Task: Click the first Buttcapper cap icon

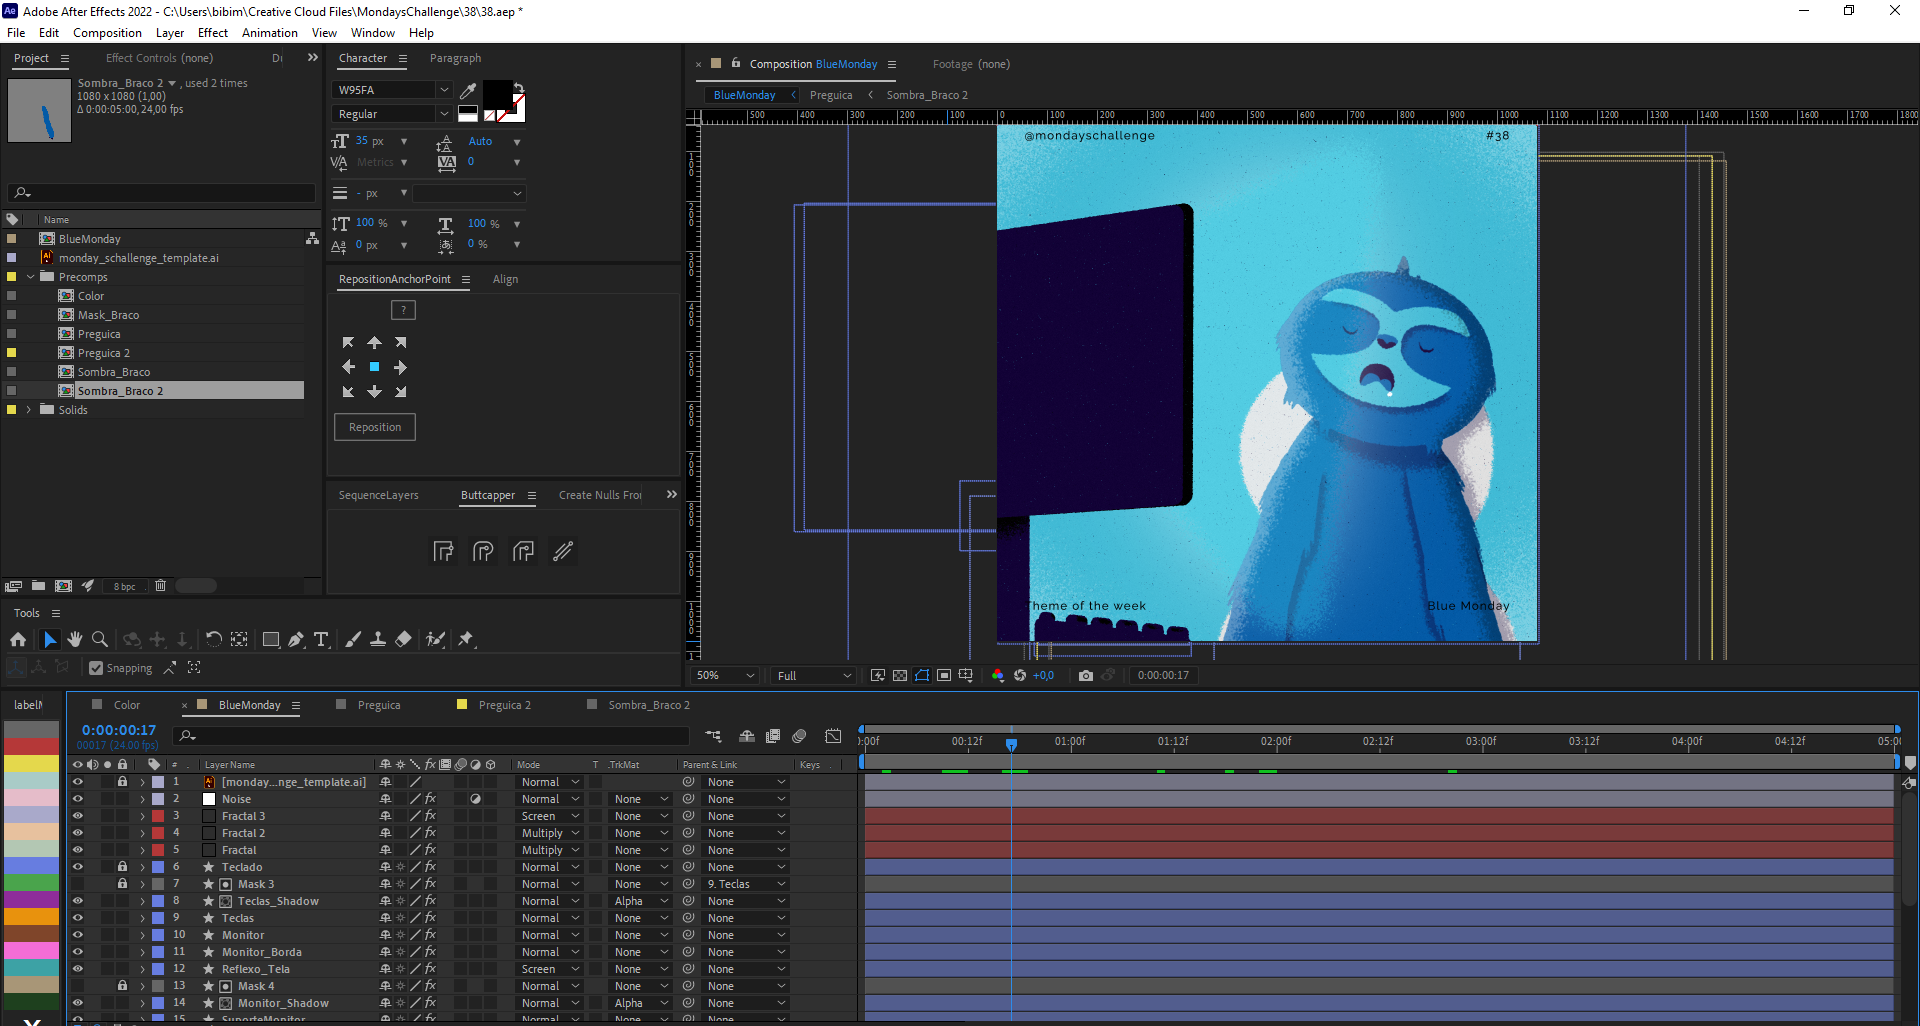Action: [444, 551]
